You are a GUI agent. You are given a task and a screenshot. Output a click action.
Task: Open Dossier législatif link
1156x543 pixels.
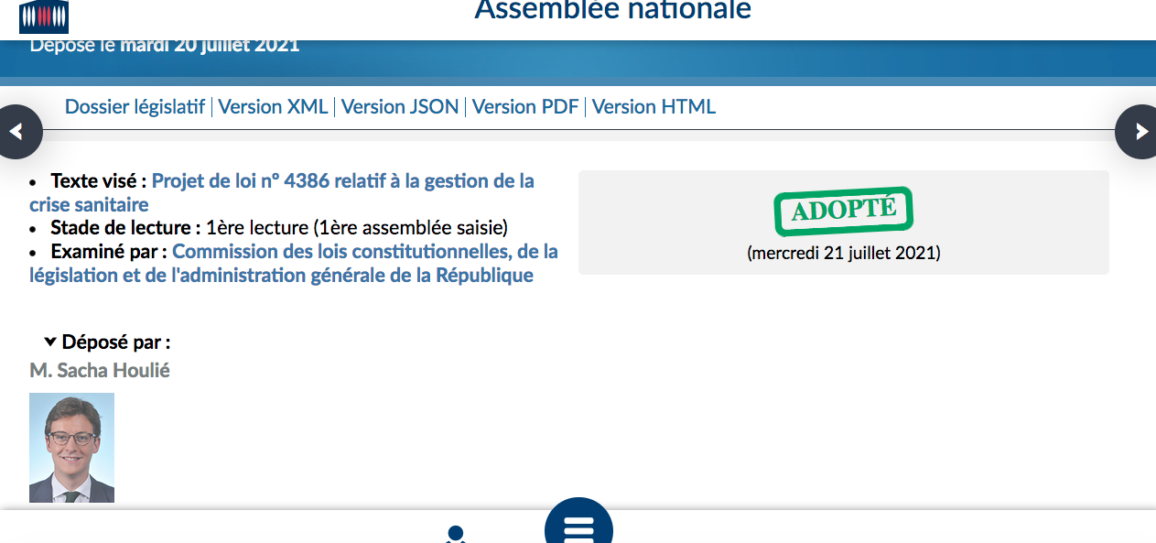point(135,107)
